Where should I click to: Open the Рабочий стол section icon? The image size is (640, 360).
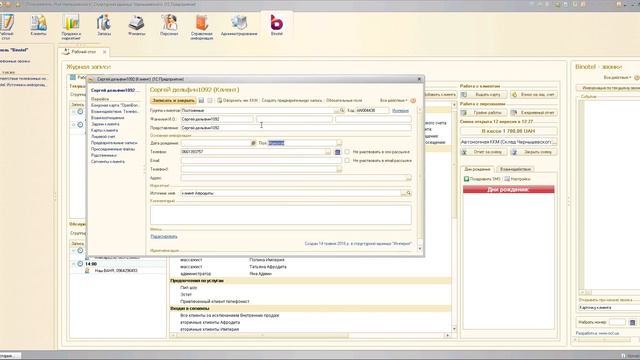pos(7,27)
